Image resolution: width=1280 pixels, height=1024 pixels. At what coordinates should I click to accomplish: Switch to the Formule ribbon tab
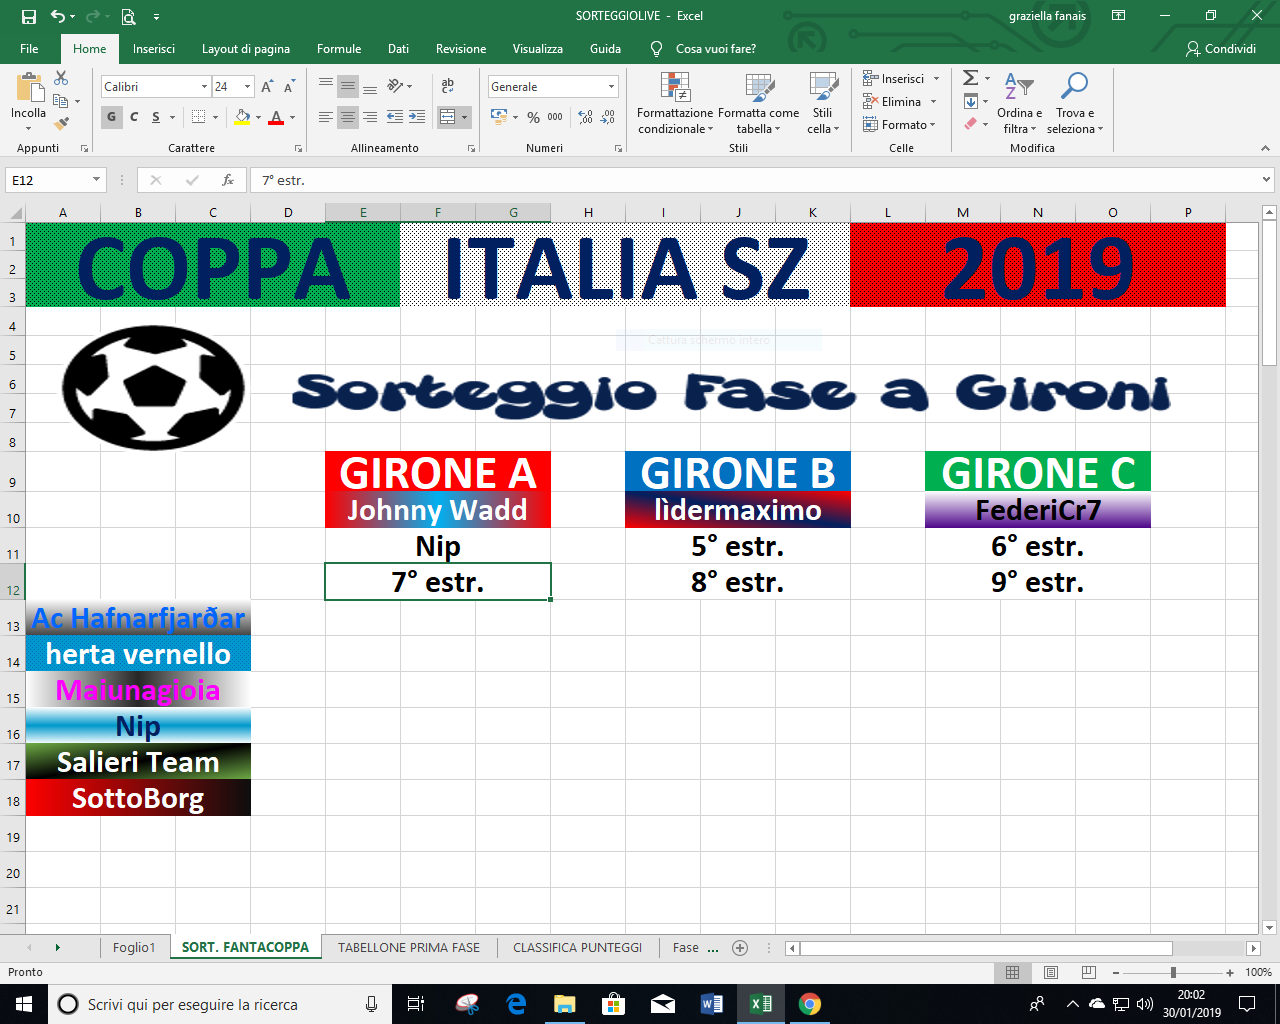pos(339,49)
